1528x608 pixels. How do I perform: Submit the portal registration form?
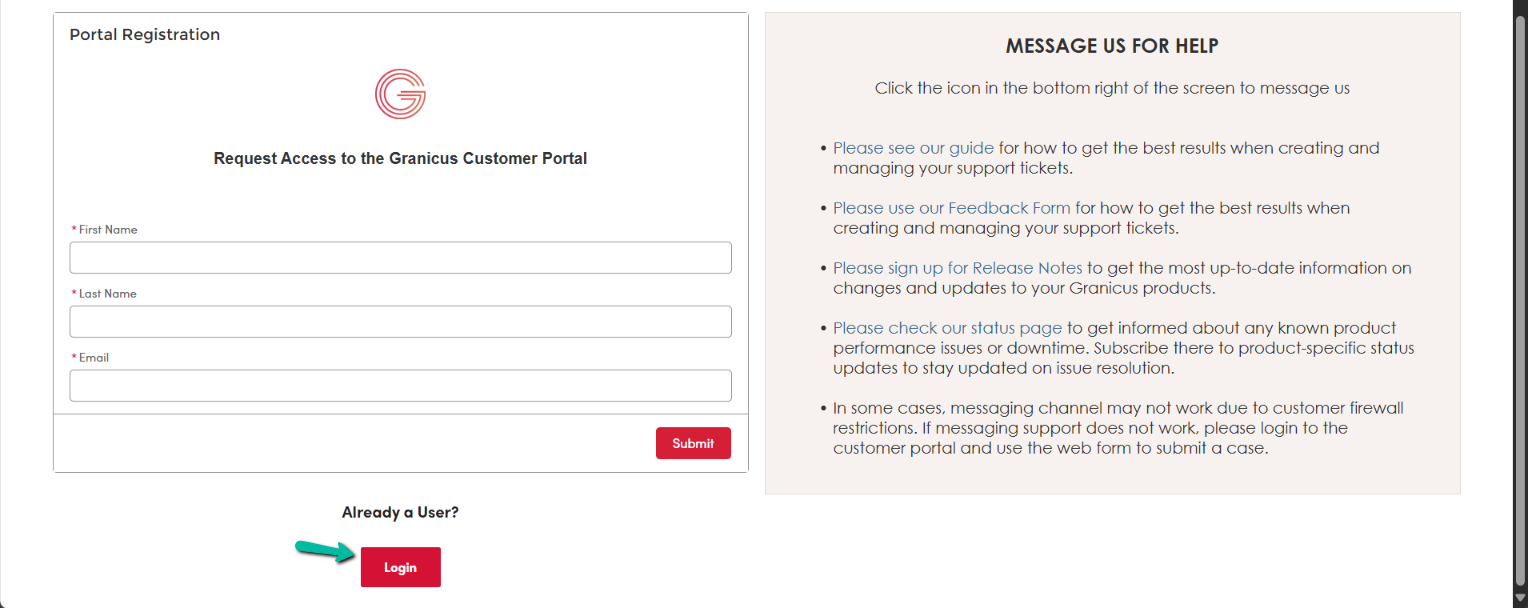pyautogui.click(x=693, y=443)
